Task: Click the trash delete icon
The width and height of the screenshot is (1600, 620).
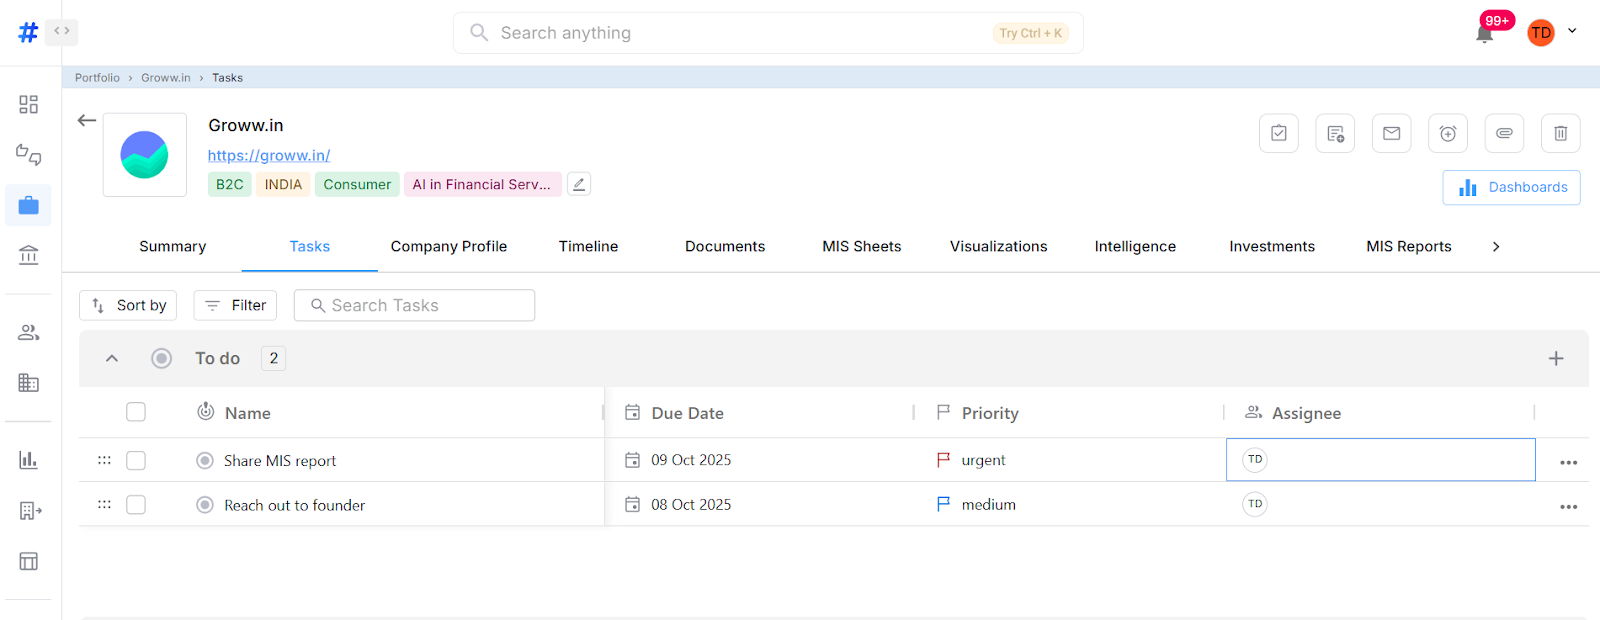Action: 1560,133
